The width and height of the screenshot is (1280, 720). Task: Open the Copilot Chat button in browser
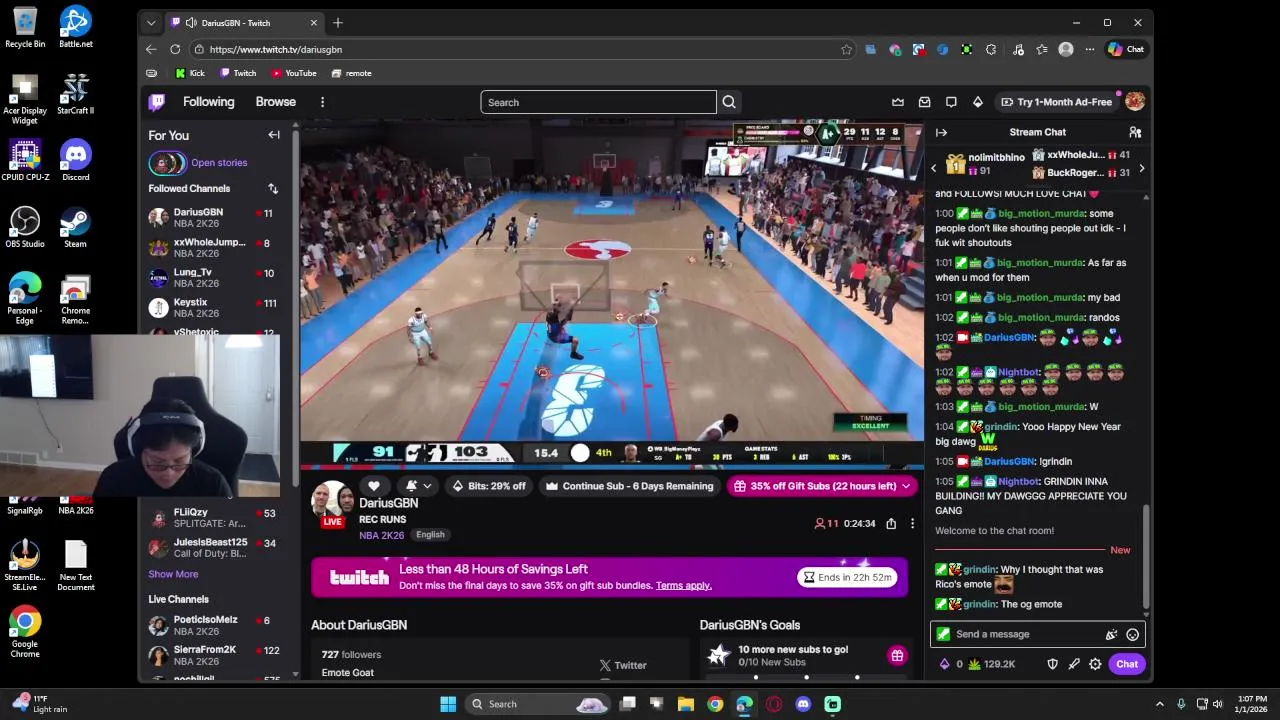1126,49
